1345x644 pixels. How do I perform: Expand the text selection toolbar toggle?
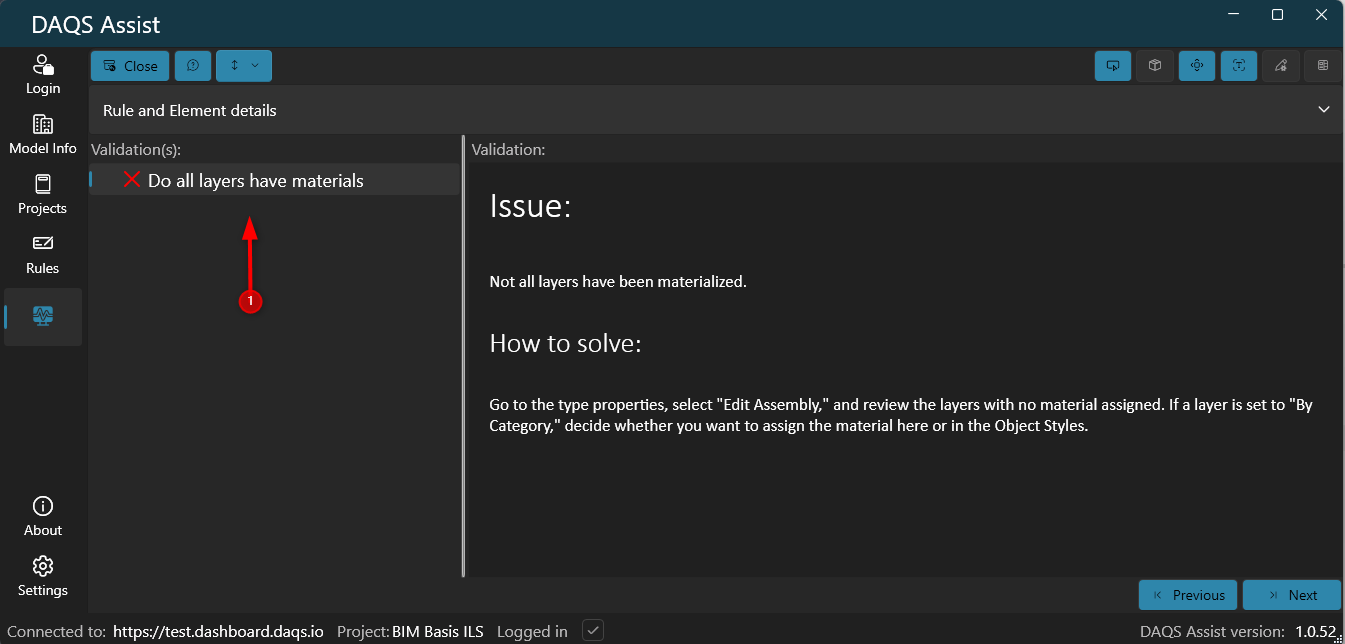(x=1239, y=65)
